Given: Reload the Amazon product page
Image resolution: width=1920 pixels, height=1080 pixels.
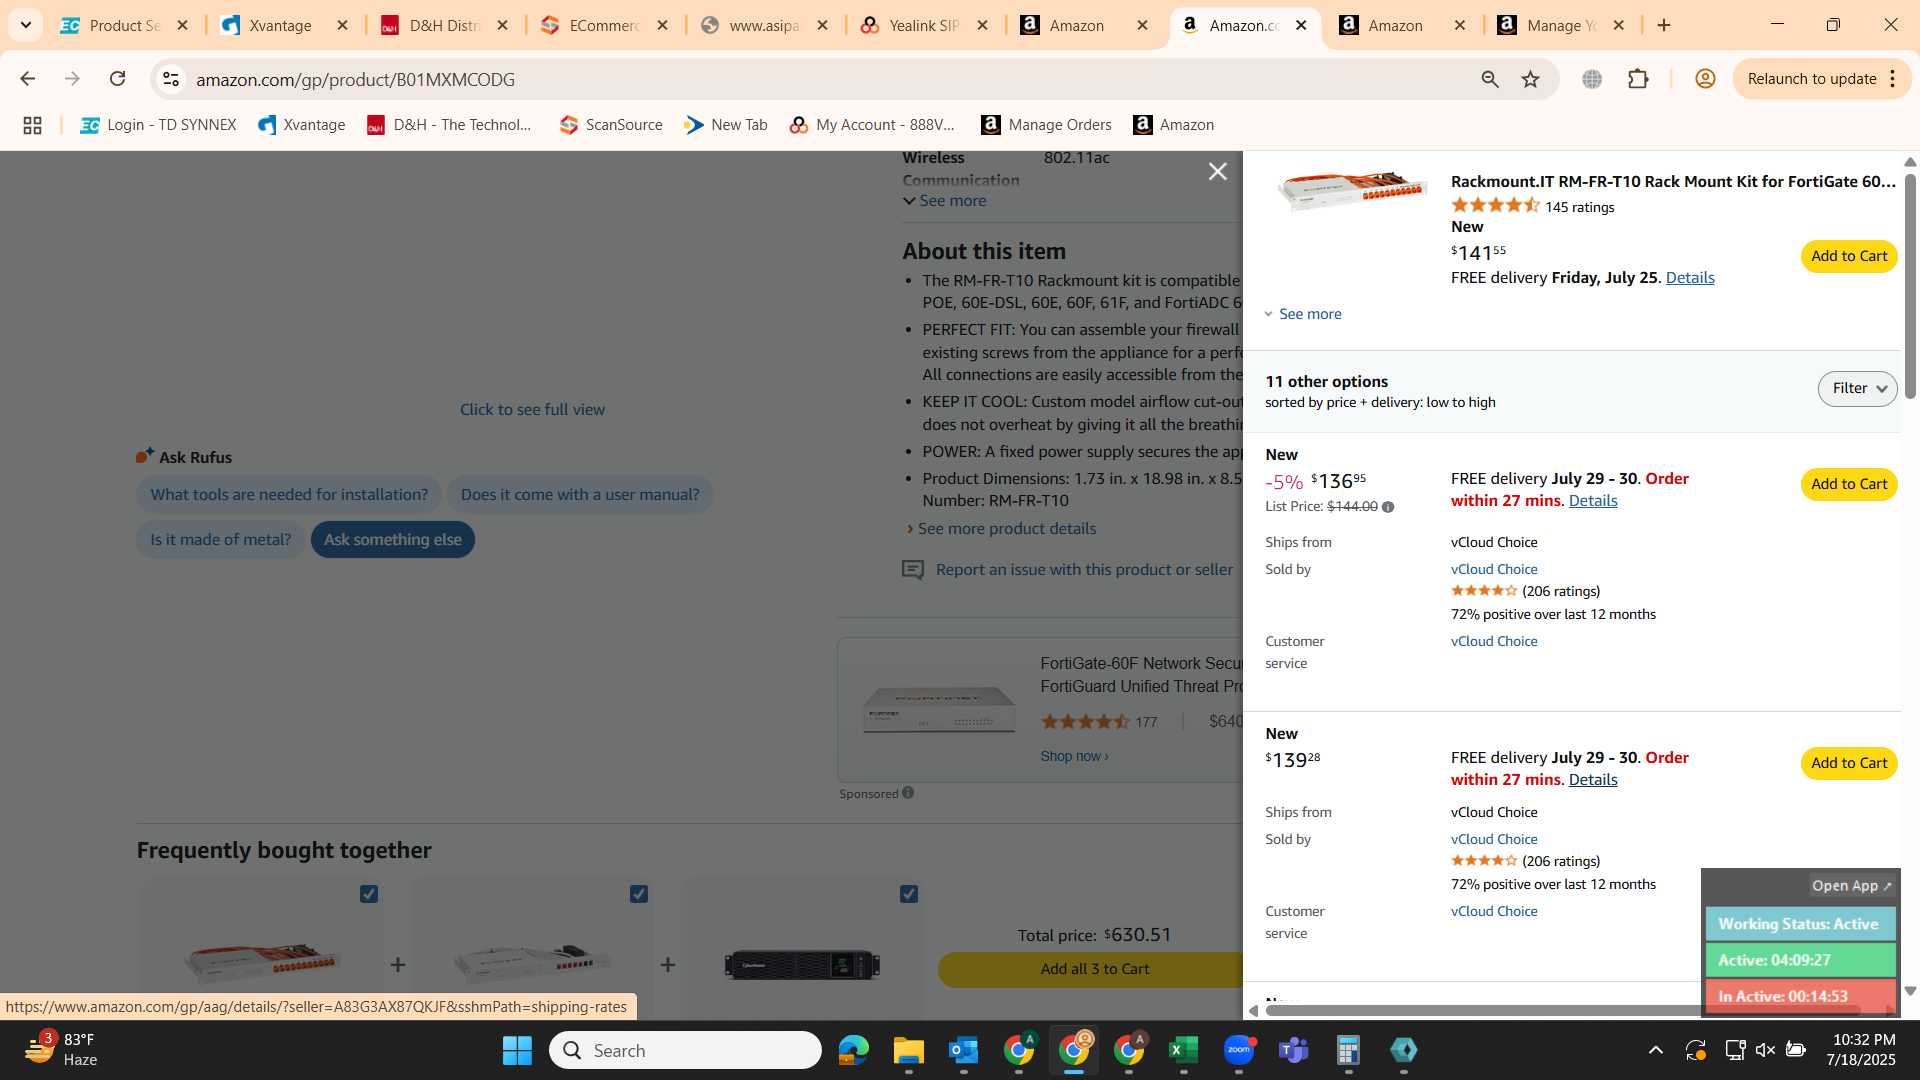Looking at the screenshot, I should [117, 79].
